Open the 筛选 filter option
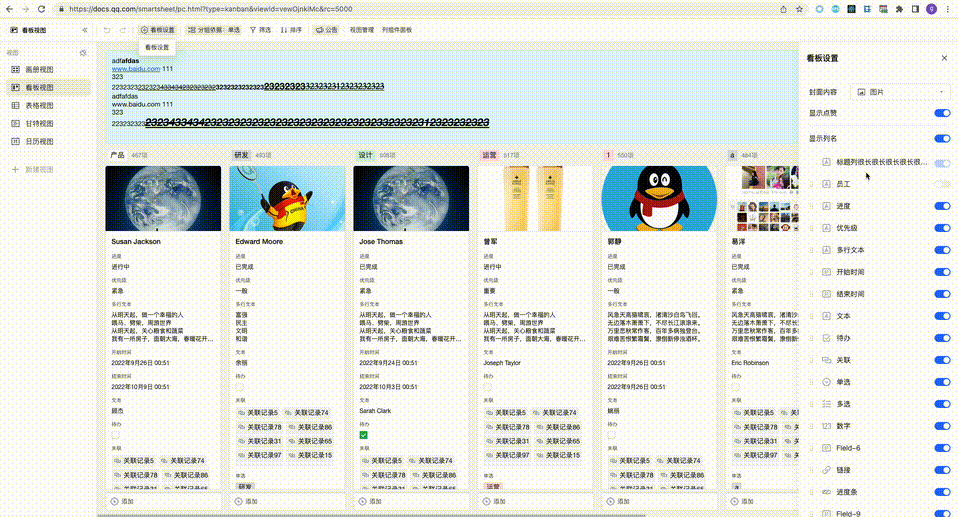Viewport: 958px width, 517px height. click(260, 30)
